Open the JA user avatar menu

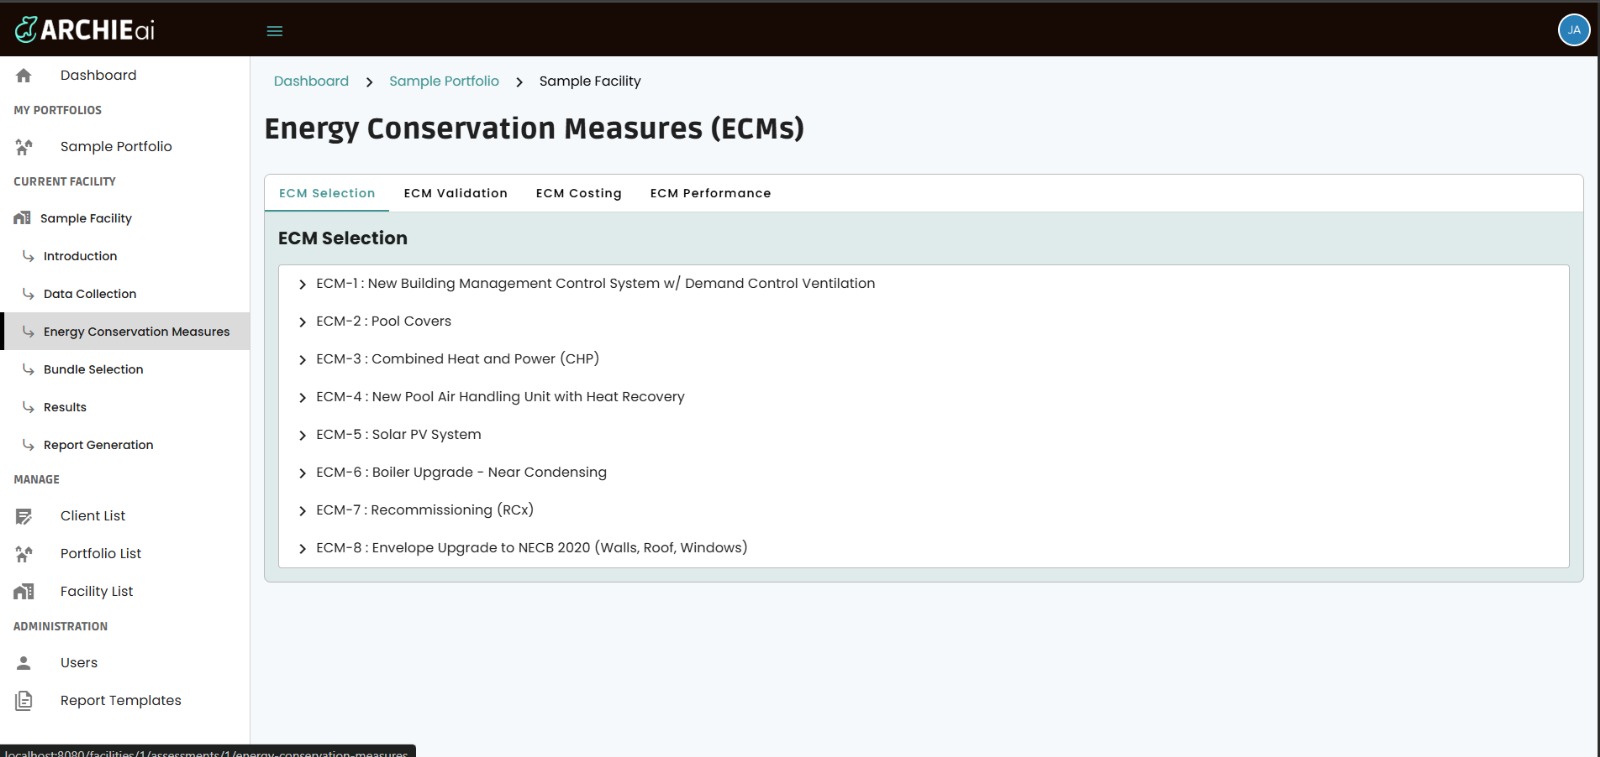coord(1574,30)
